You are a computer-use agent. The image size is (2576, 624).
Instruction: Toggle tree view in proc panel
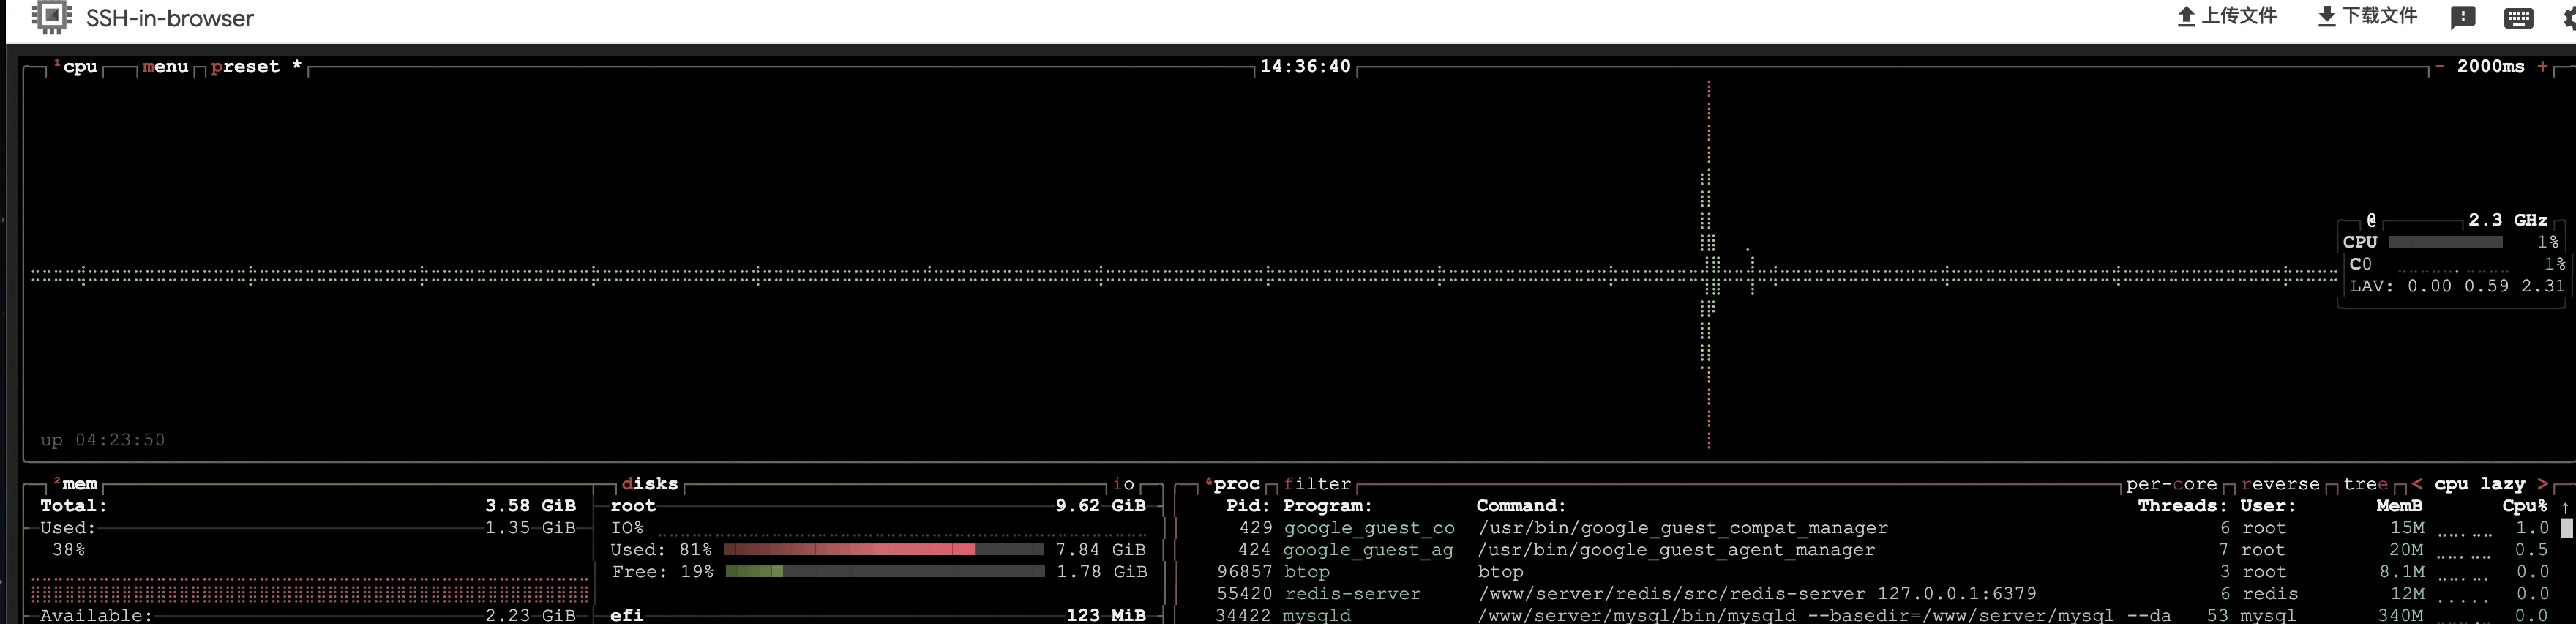[x=2365, y=484]
